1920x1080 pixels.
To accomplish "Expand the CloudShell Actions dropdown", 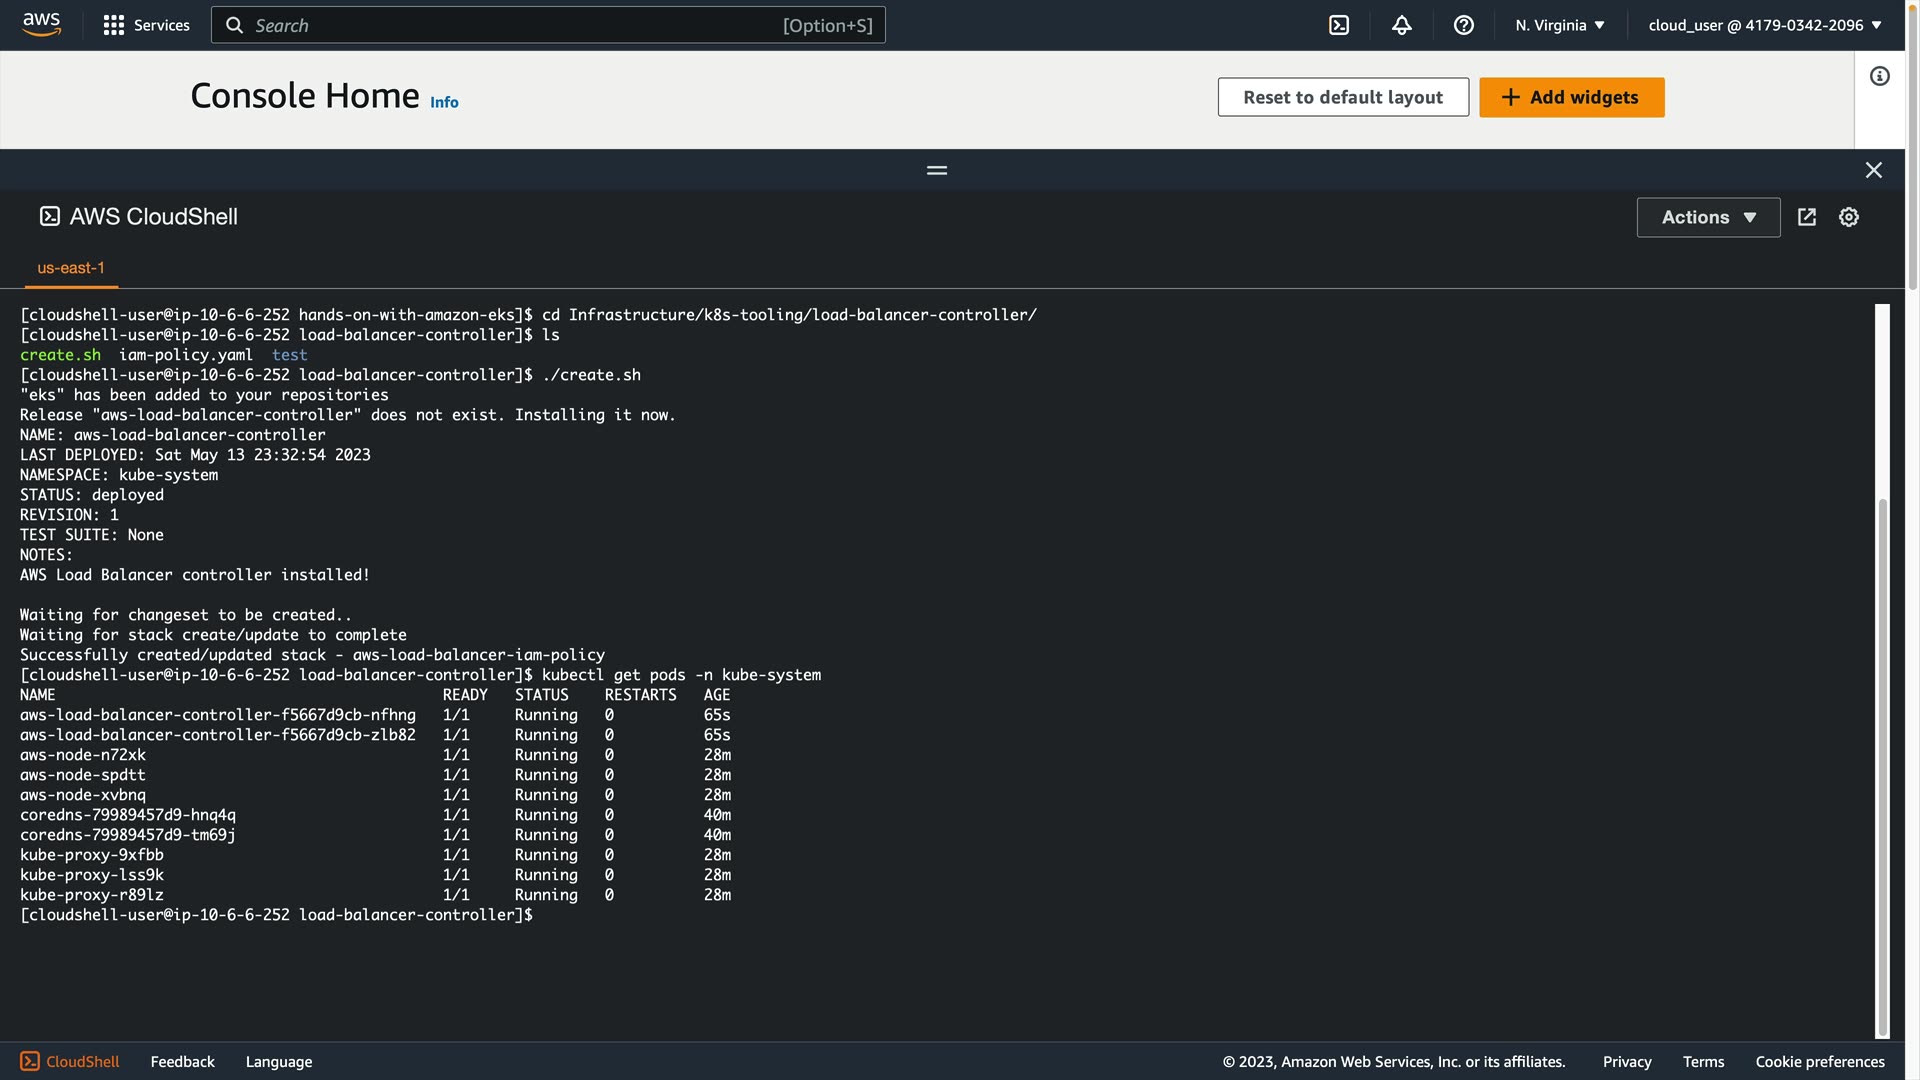I will pos(1707,217).
